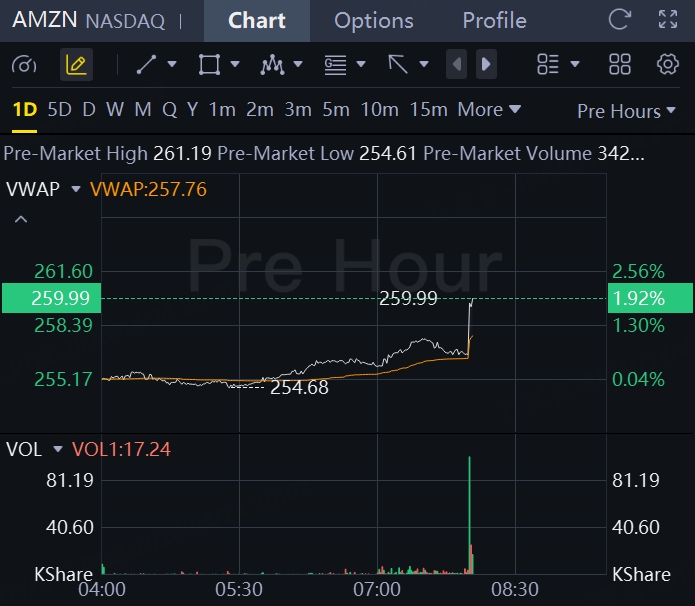Click the Pre-Market Volume text
Screen dimensions: 695x606
[x=534, y=153]
